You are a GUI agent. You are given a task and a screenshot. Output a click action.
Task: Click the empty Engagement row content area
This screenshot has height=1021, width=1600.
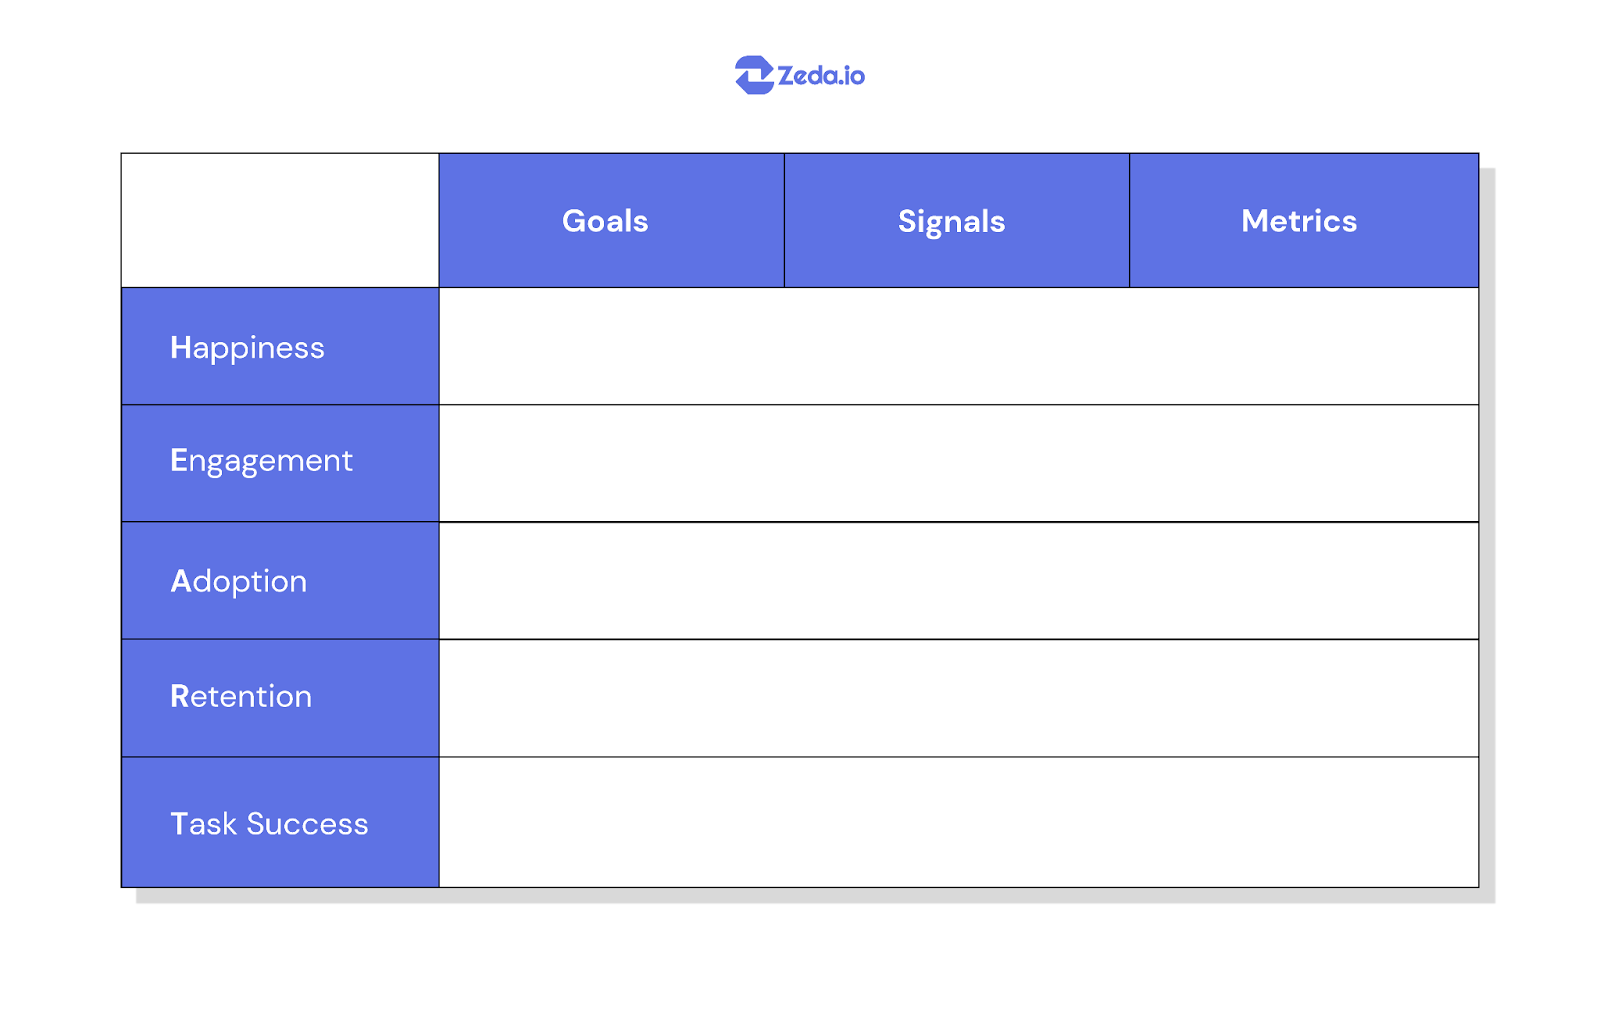click(958, 464)
